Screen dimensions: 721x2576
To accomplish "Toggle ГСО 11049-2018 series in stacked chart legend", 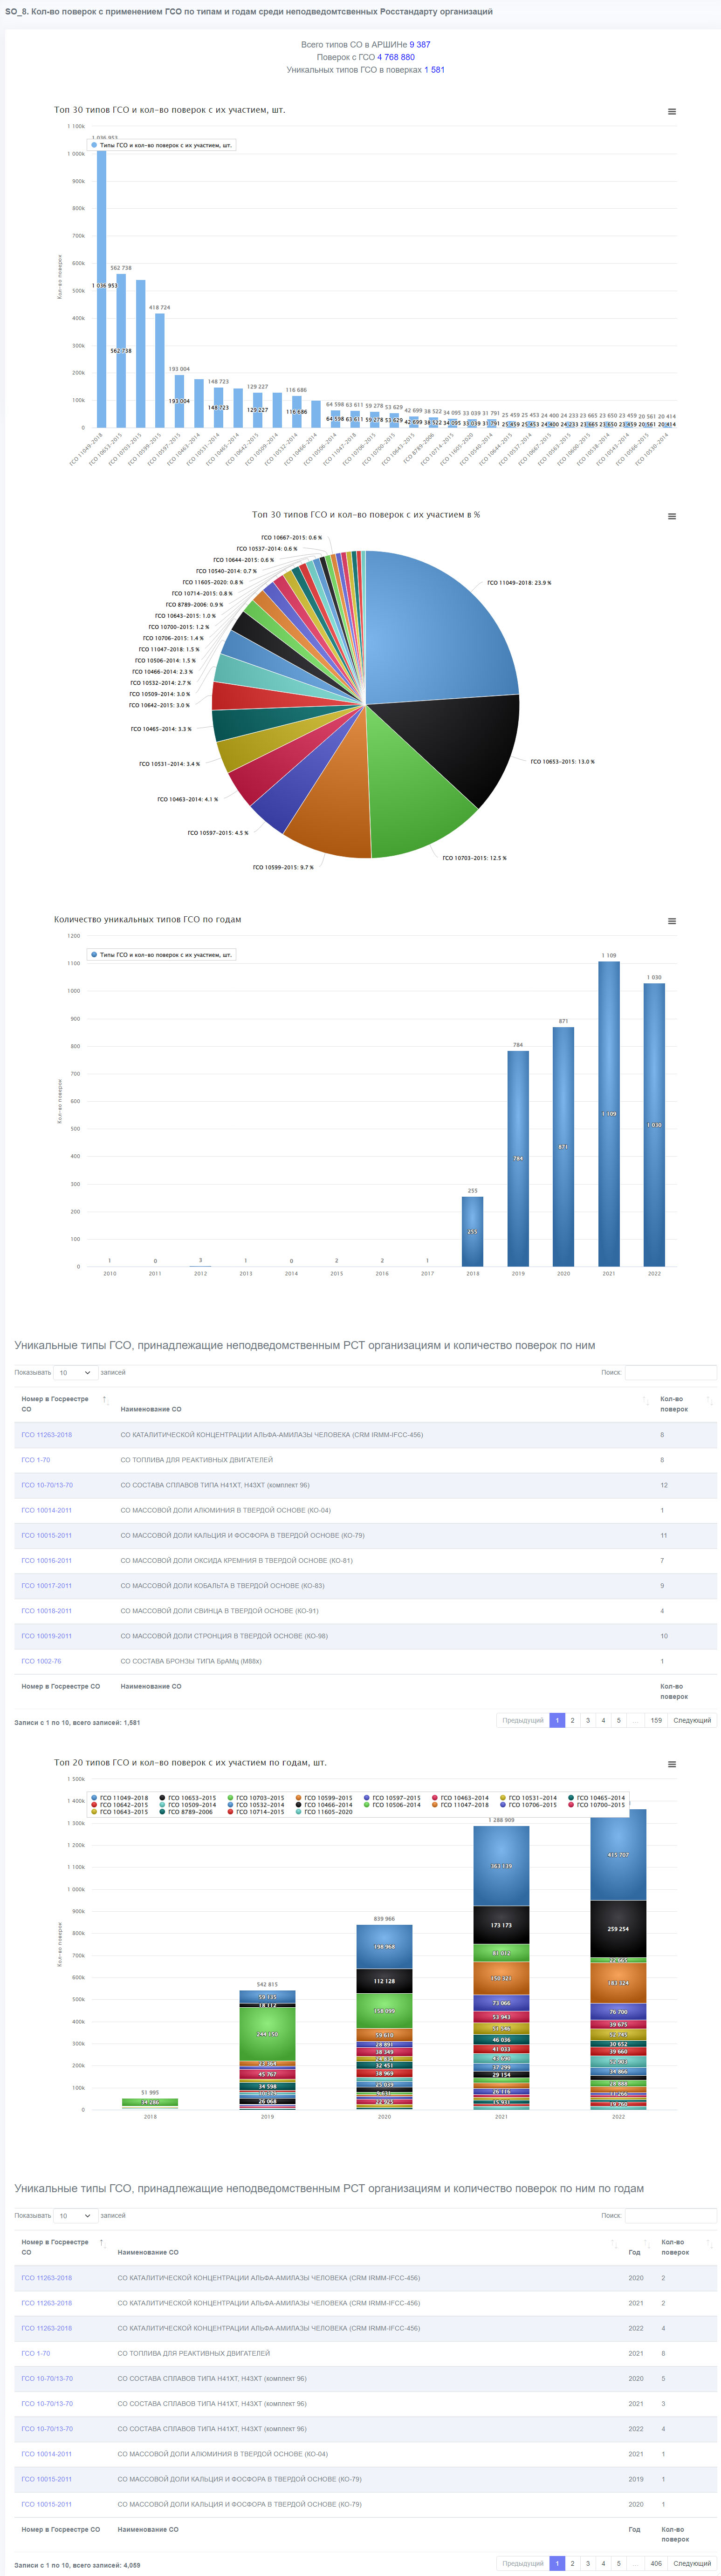I will pos(120,1798).
